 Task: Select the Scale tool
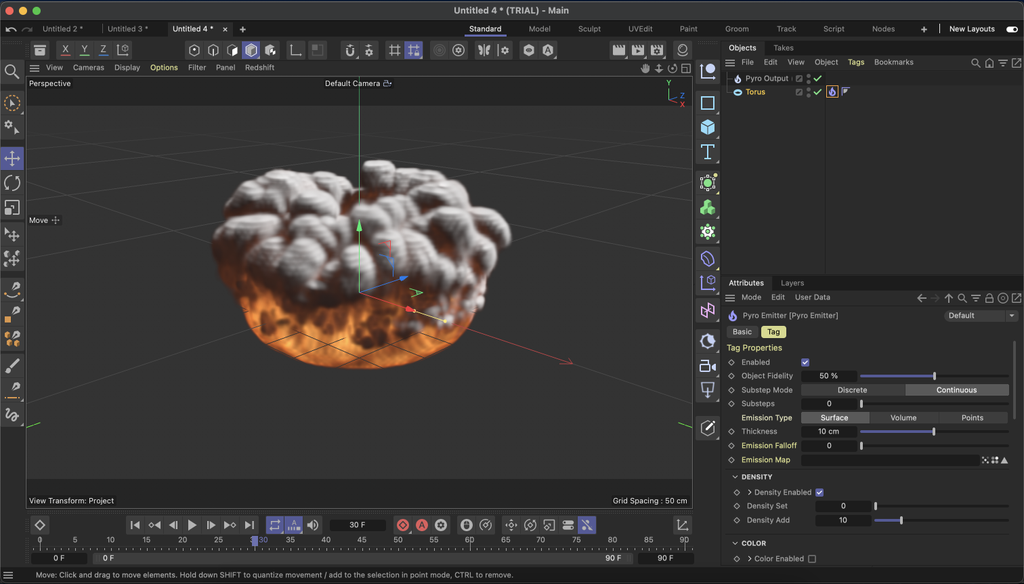14,208
